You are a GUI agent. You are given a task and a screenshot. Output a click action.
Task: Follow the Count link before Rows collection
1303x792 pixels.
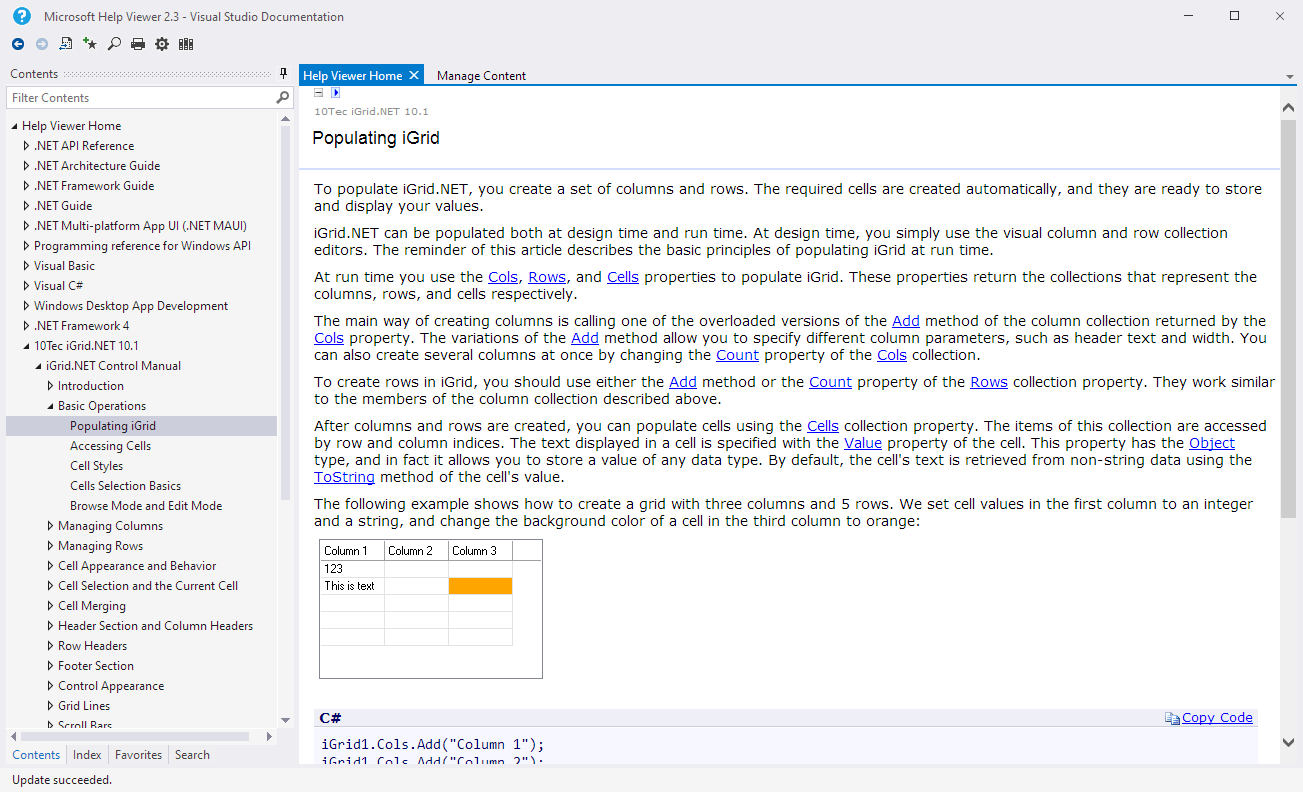click(x=830, y=382)
